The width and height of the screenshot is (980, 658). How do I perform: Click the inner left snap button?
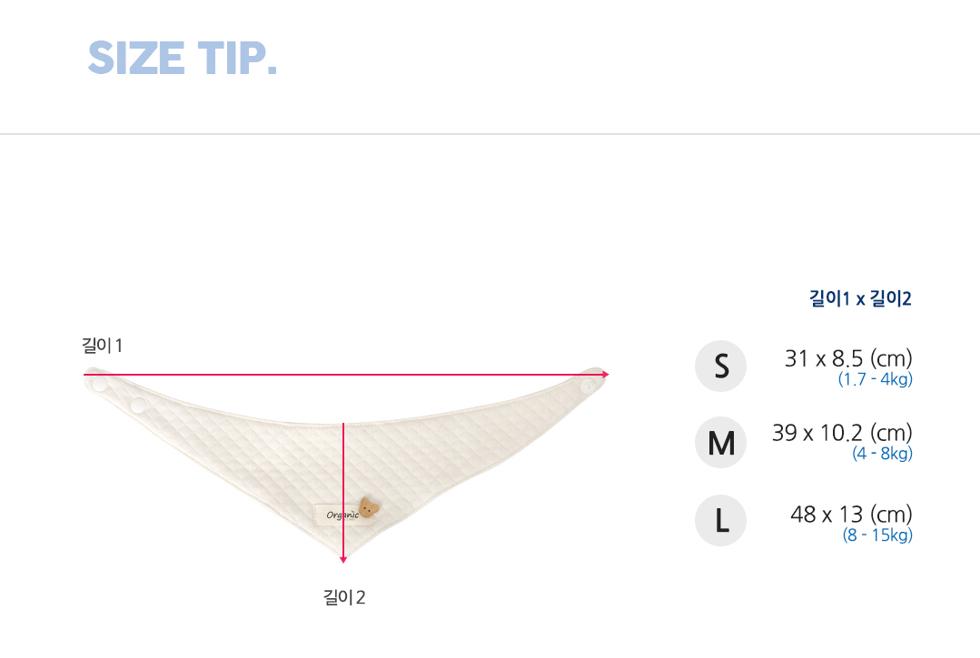pyautogui.click(x=138, y=406)
